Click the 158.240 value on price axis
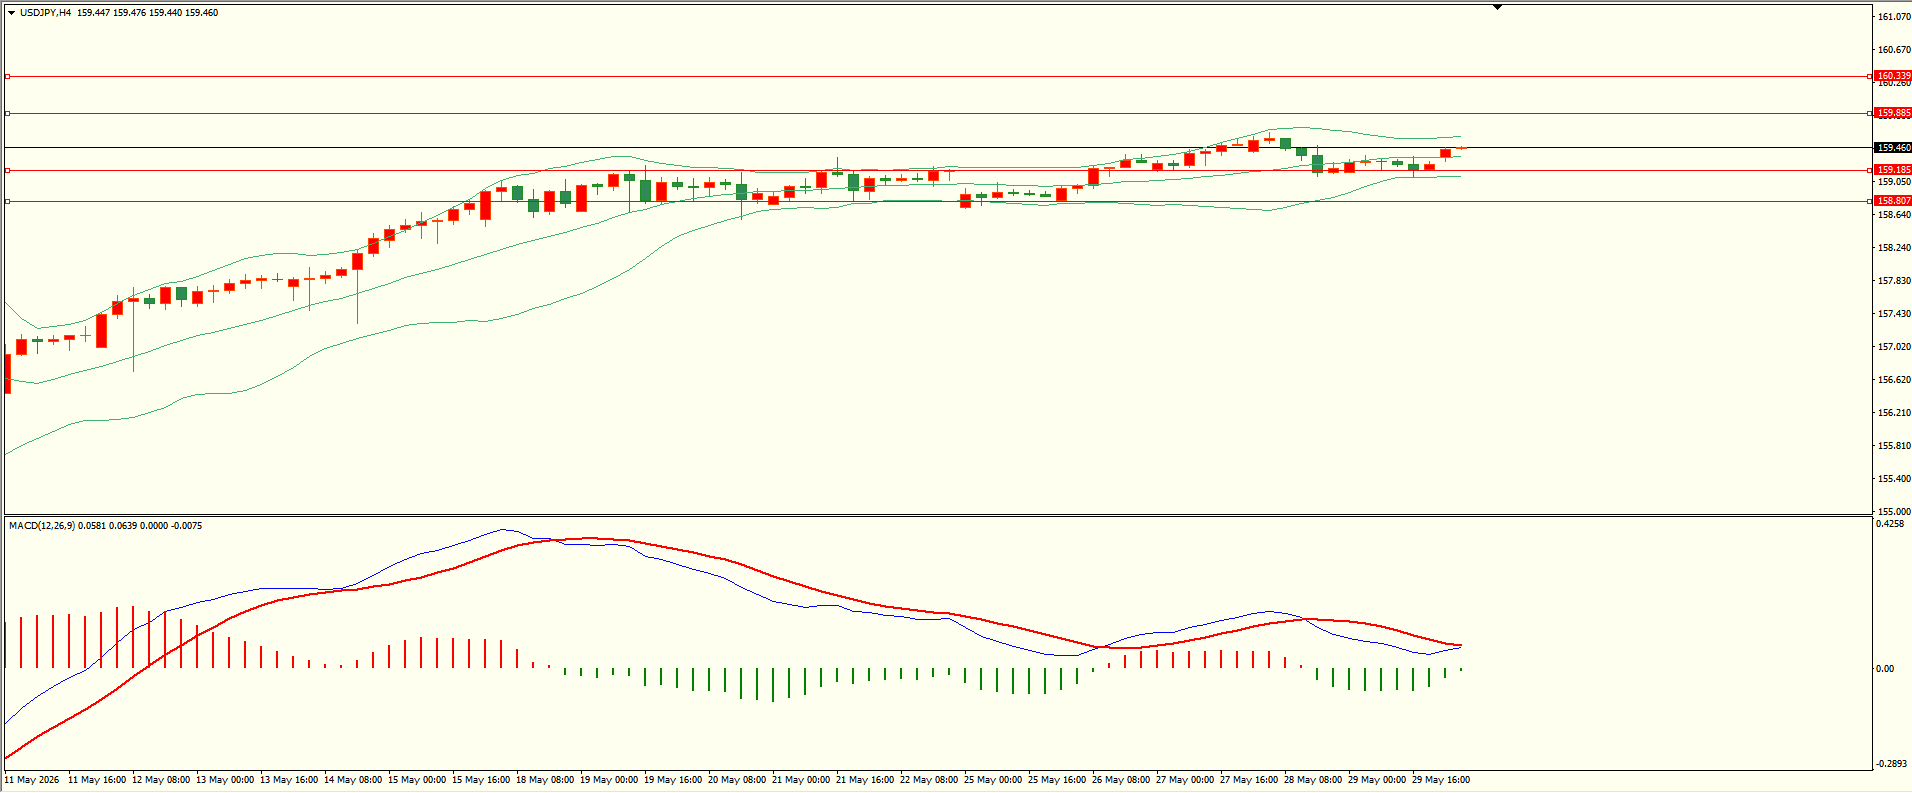 pos(1894,248)
